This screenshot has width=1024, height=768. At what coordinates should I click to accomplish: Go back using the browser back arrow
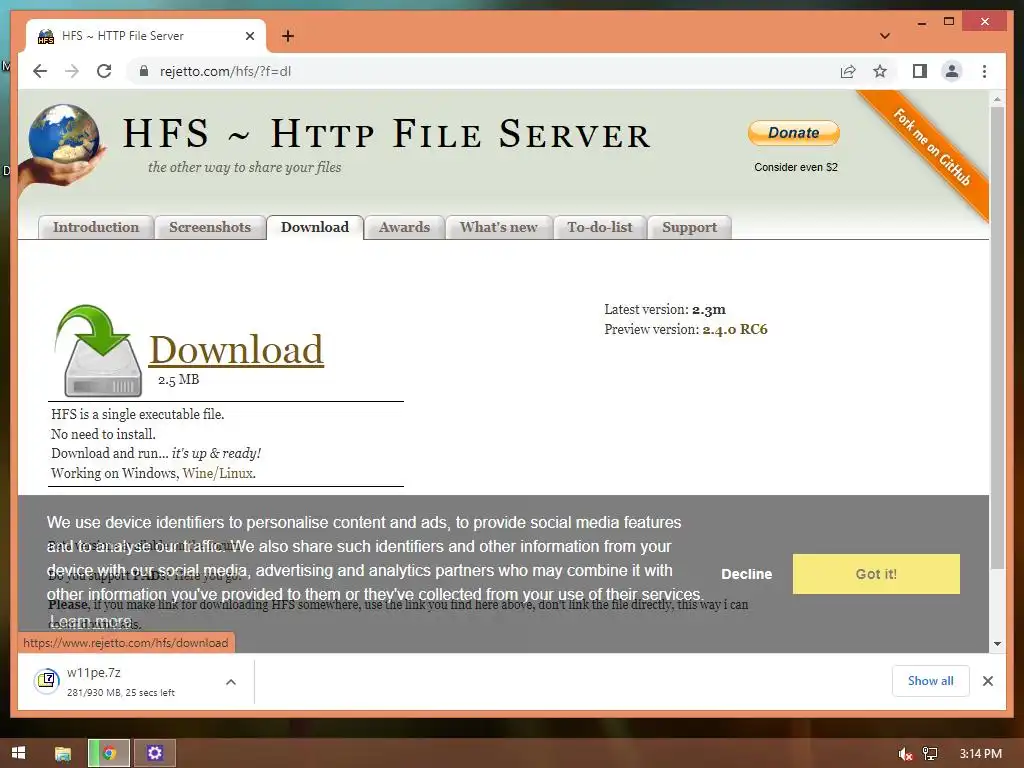click(40, 71)
